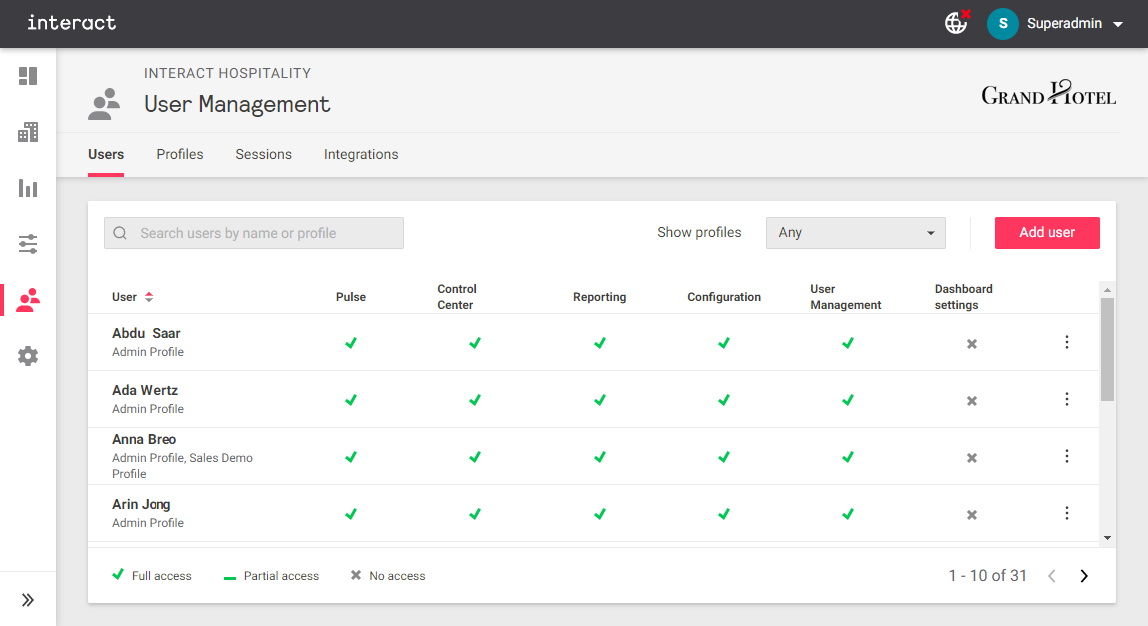
Task: Click the Full access legend item
Action: 152,575
